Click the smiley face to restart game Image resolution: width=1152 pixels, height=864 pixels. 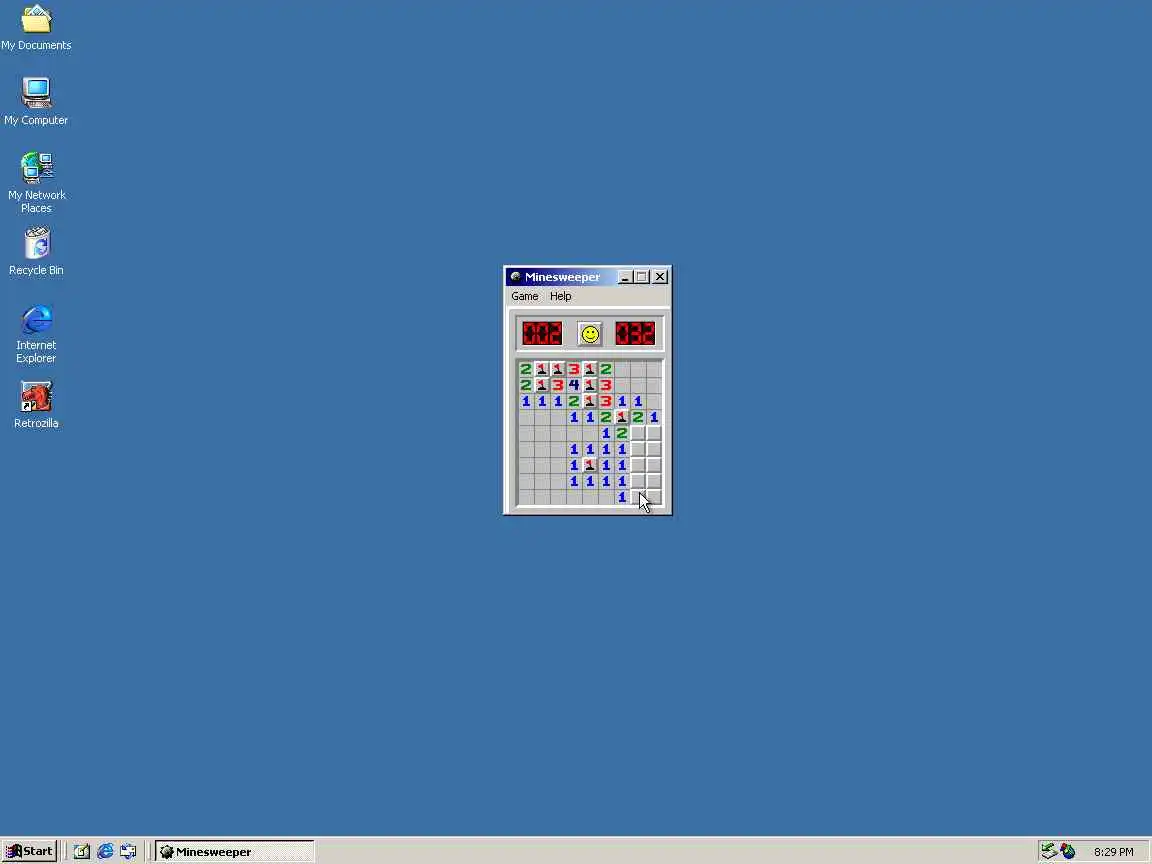pos(589,334)
